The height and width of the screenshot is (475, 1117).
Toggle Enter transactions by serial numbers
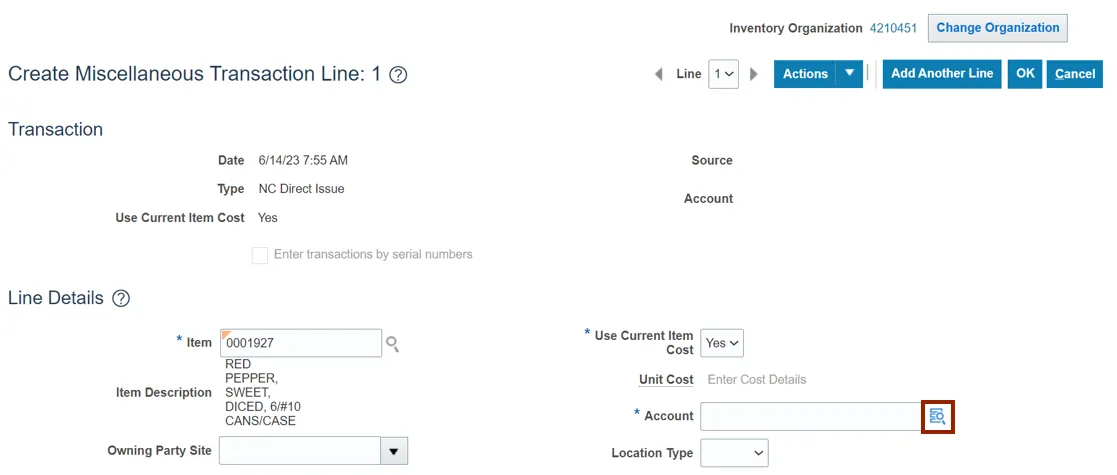click(260, 255)
